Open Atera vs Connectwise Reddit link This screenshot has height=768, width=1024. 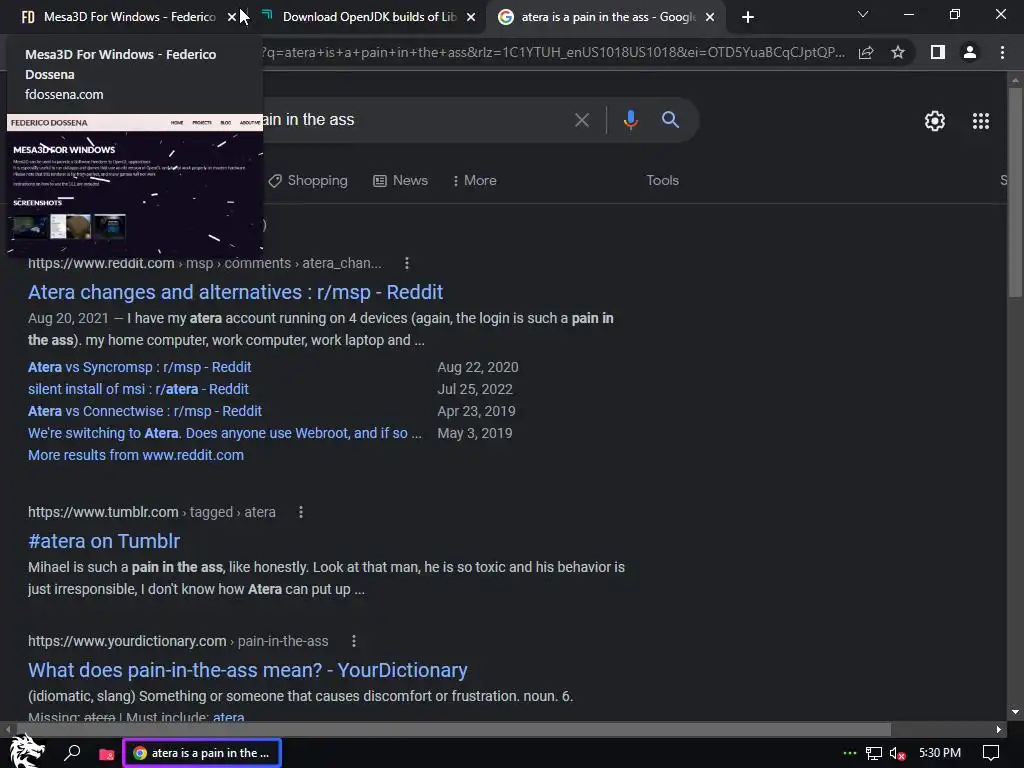144,411
